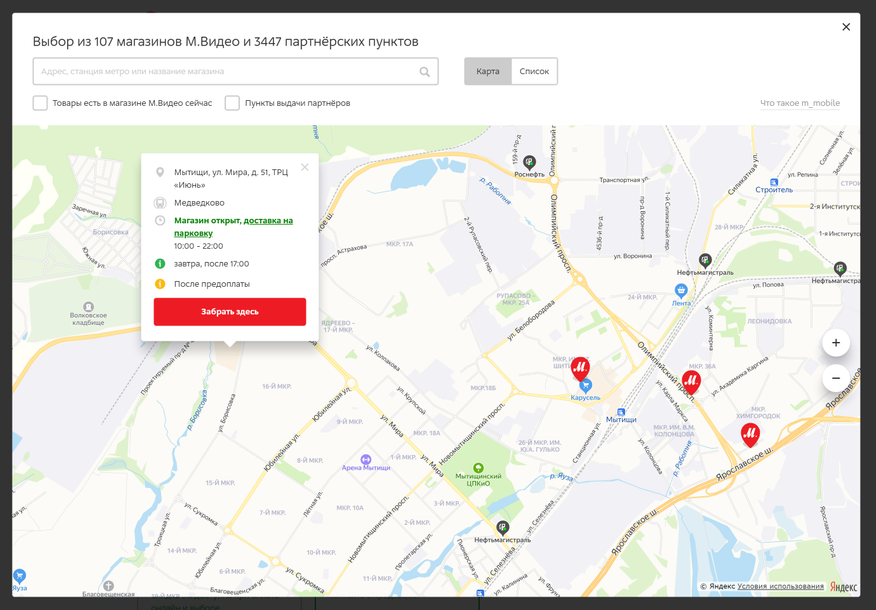Click the Лента store marker
876x610 pixels.
[680, 290]
